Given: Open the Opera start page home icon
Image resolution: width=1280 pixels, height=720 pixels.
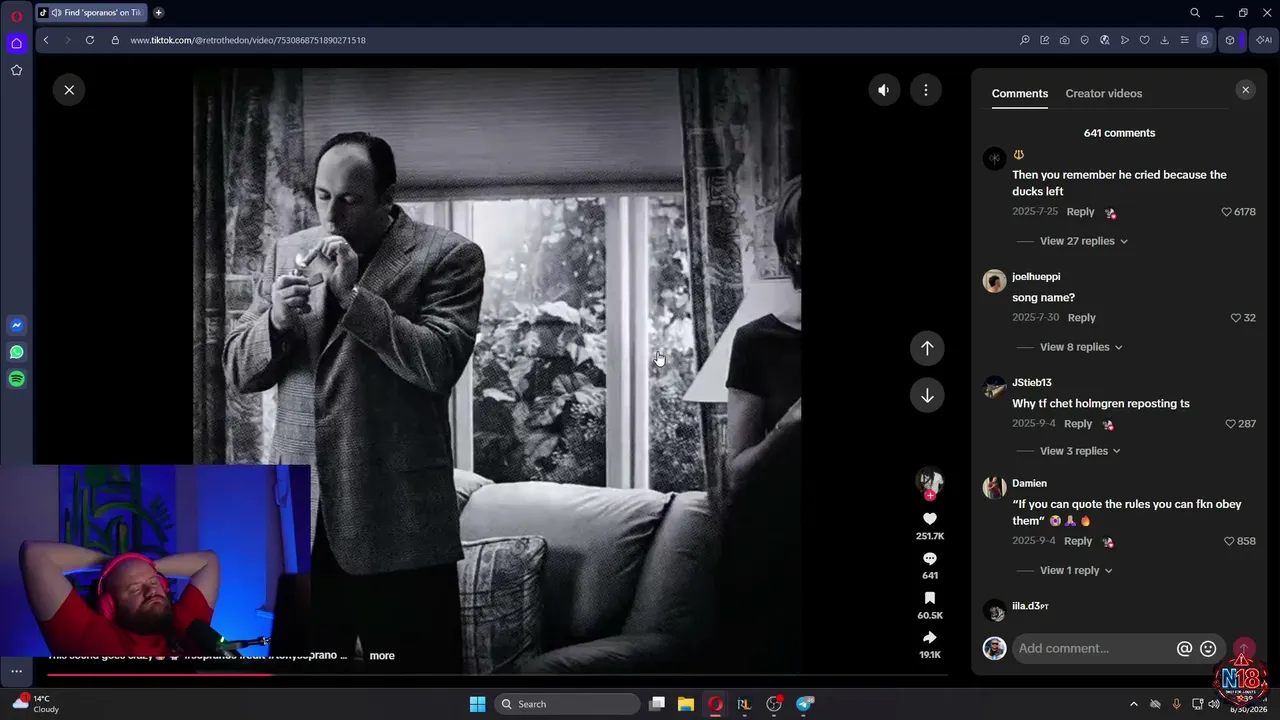Looking at the screenshot, I should pos(16,43).
